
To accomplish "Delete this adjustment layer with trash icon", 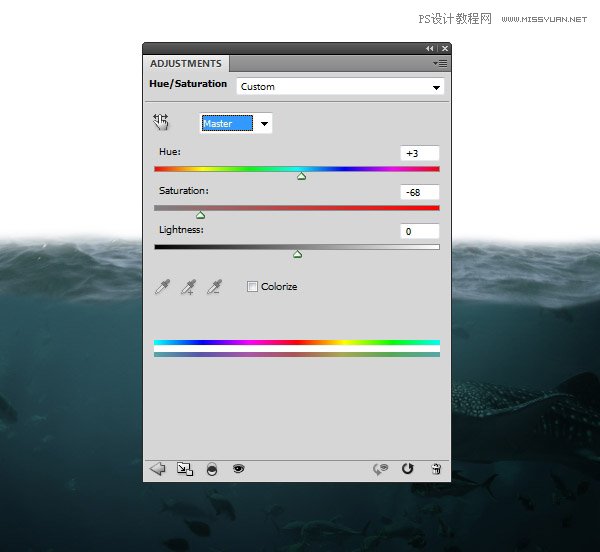I will pyautogui.click(x=435, y=468).
